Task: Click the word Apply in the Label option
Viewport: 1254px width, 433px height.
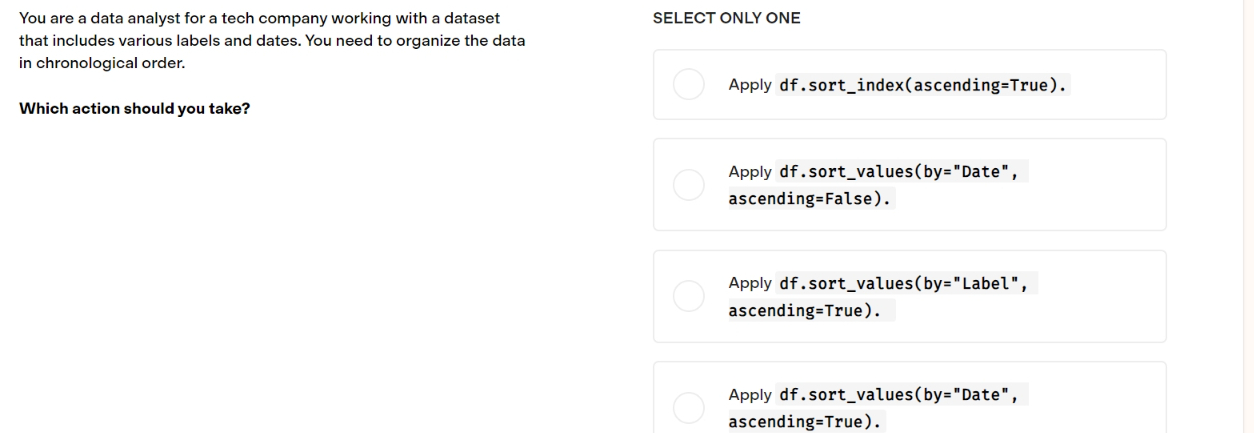Action: click(750, 284)
